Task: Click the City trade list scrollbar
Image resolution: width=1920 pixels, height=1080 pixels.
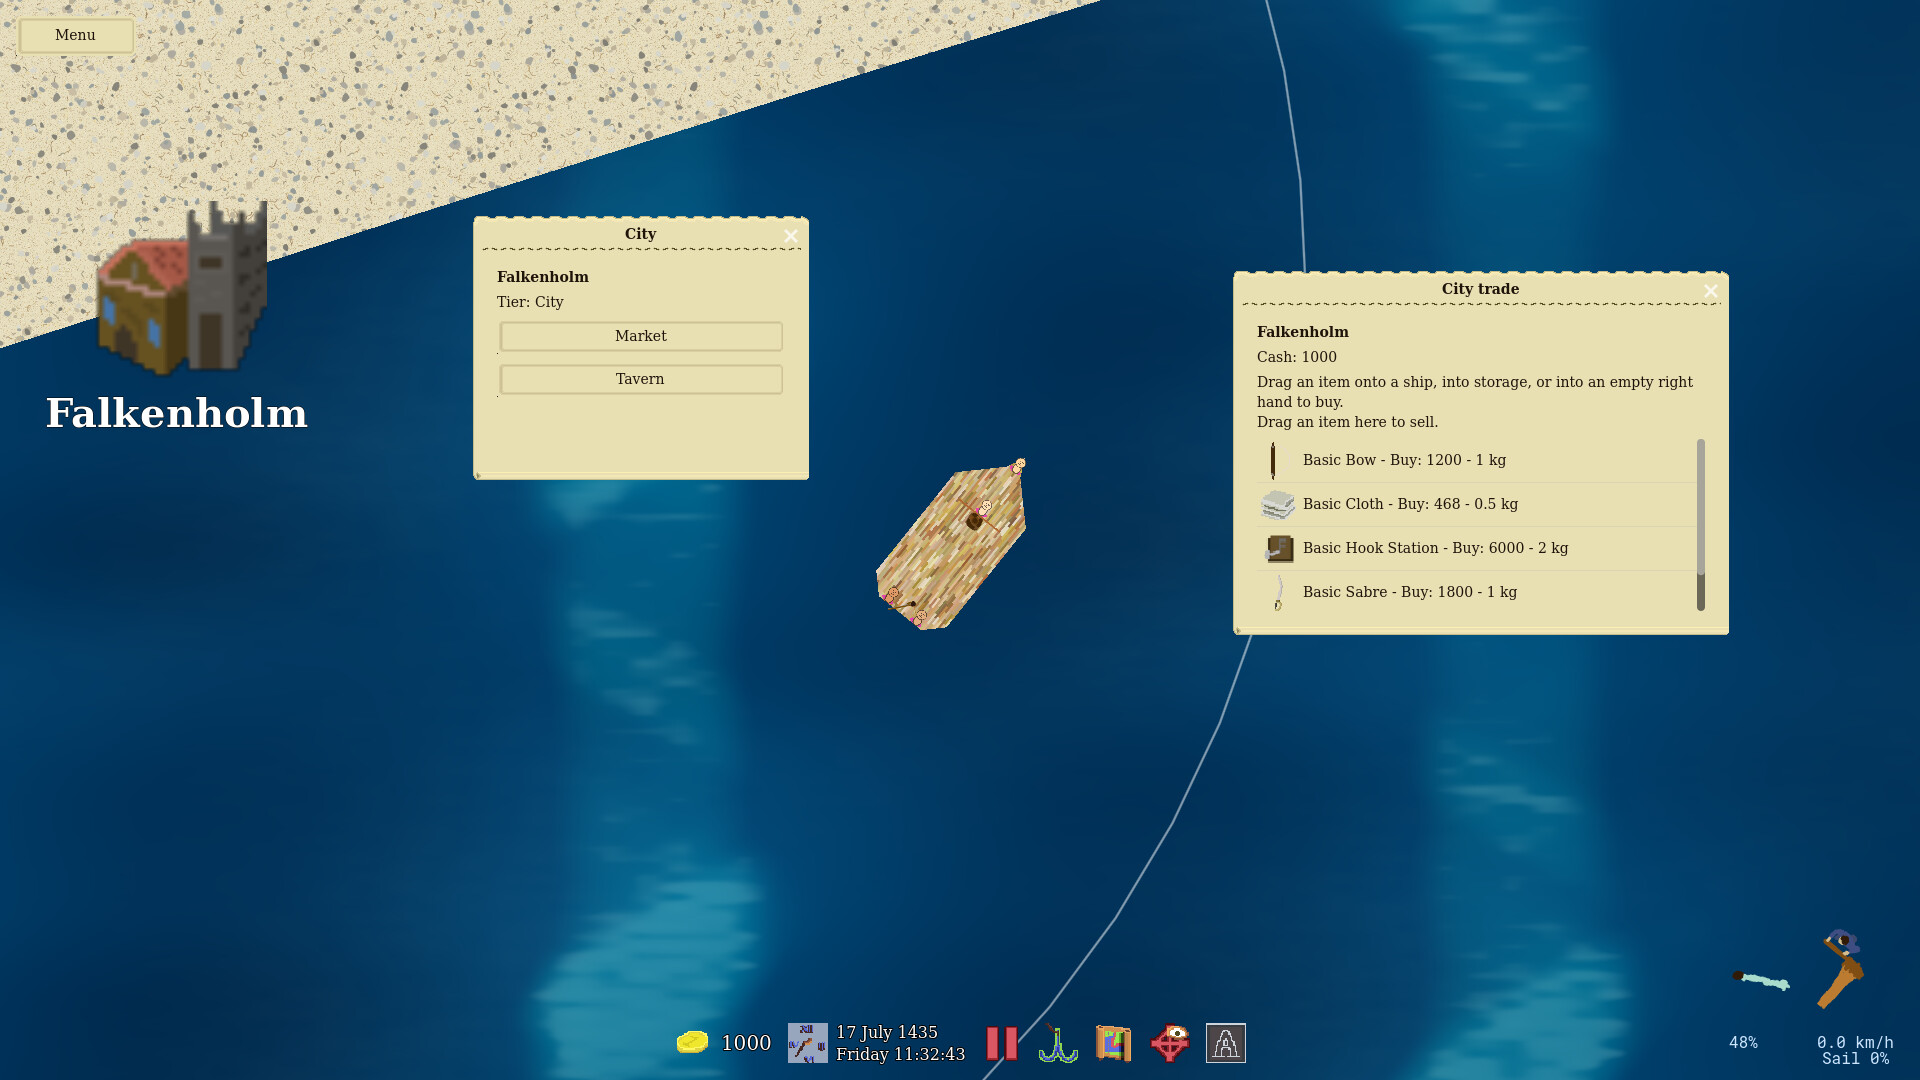Action: pos(1700,525)
